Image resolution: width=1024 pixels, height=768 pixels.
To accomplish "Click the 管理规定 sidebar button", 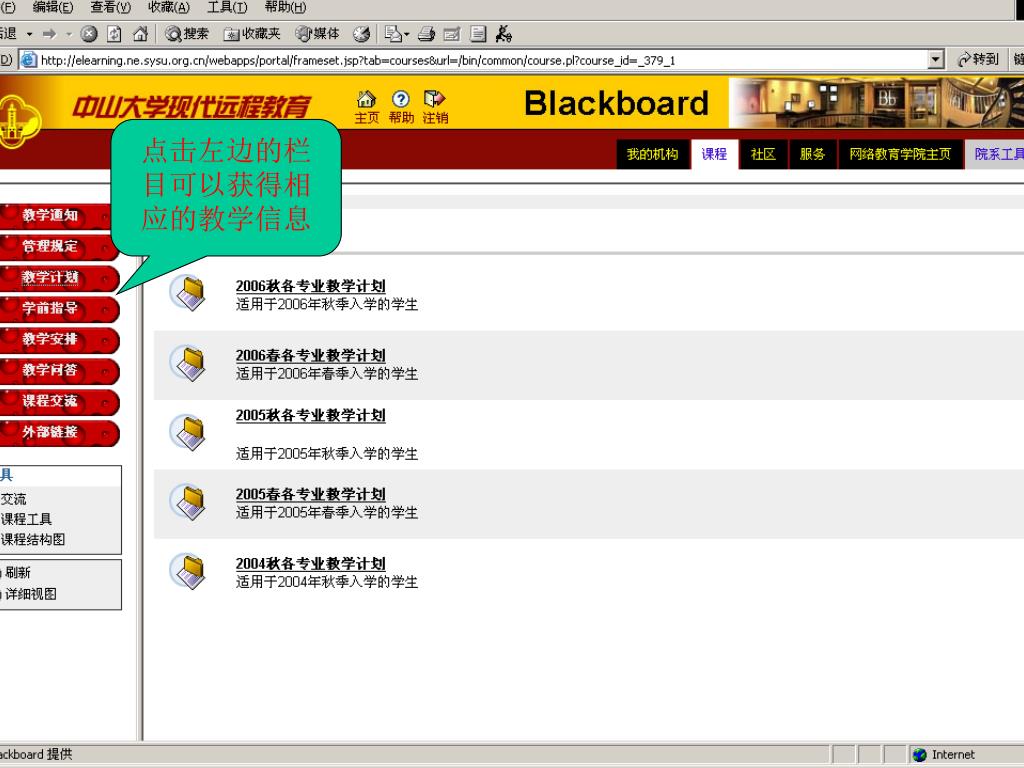I will [57, 247].
